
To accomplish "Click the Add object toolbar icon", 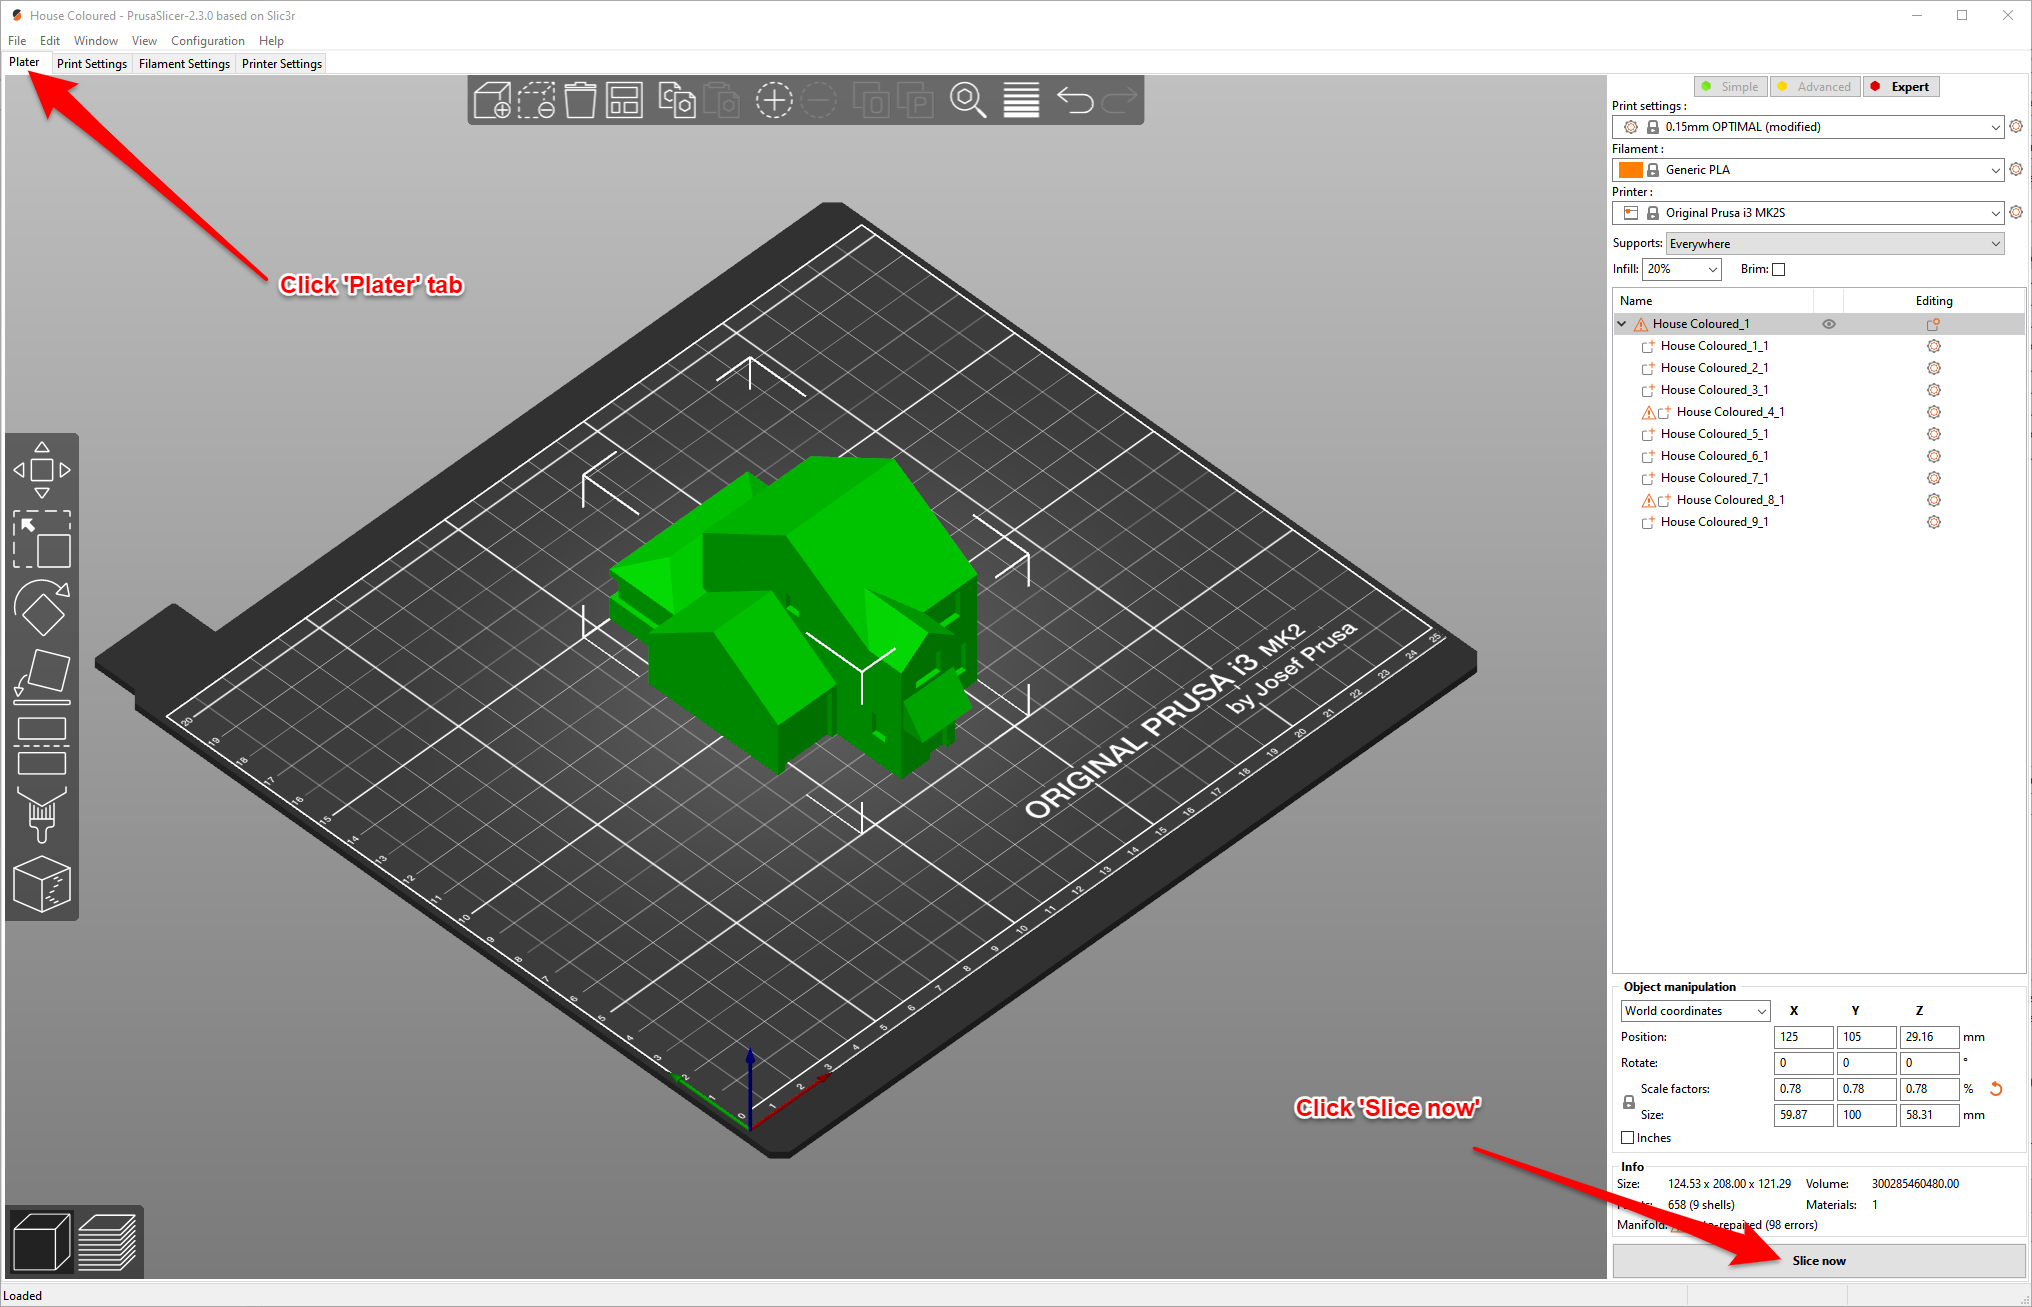I will point(492,101).
